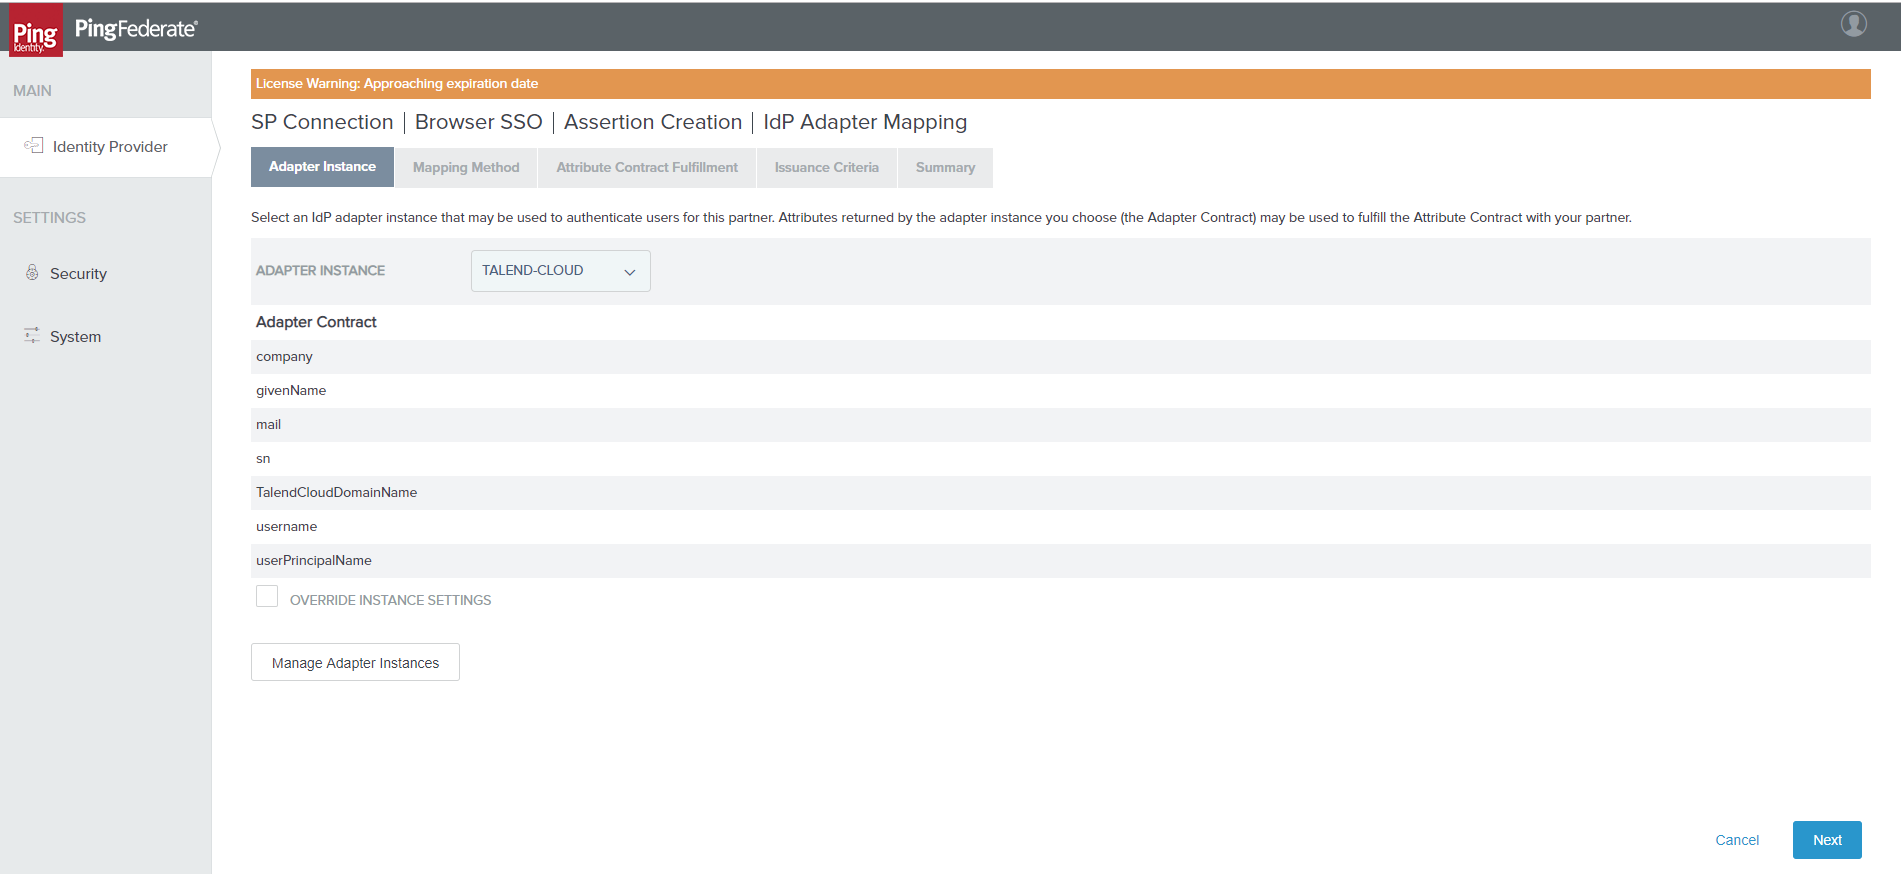Viewport: 1901px width, 874px height.
Task: Open the user account profile icon
Action: pyautogui.click(x=1853, y=23)
